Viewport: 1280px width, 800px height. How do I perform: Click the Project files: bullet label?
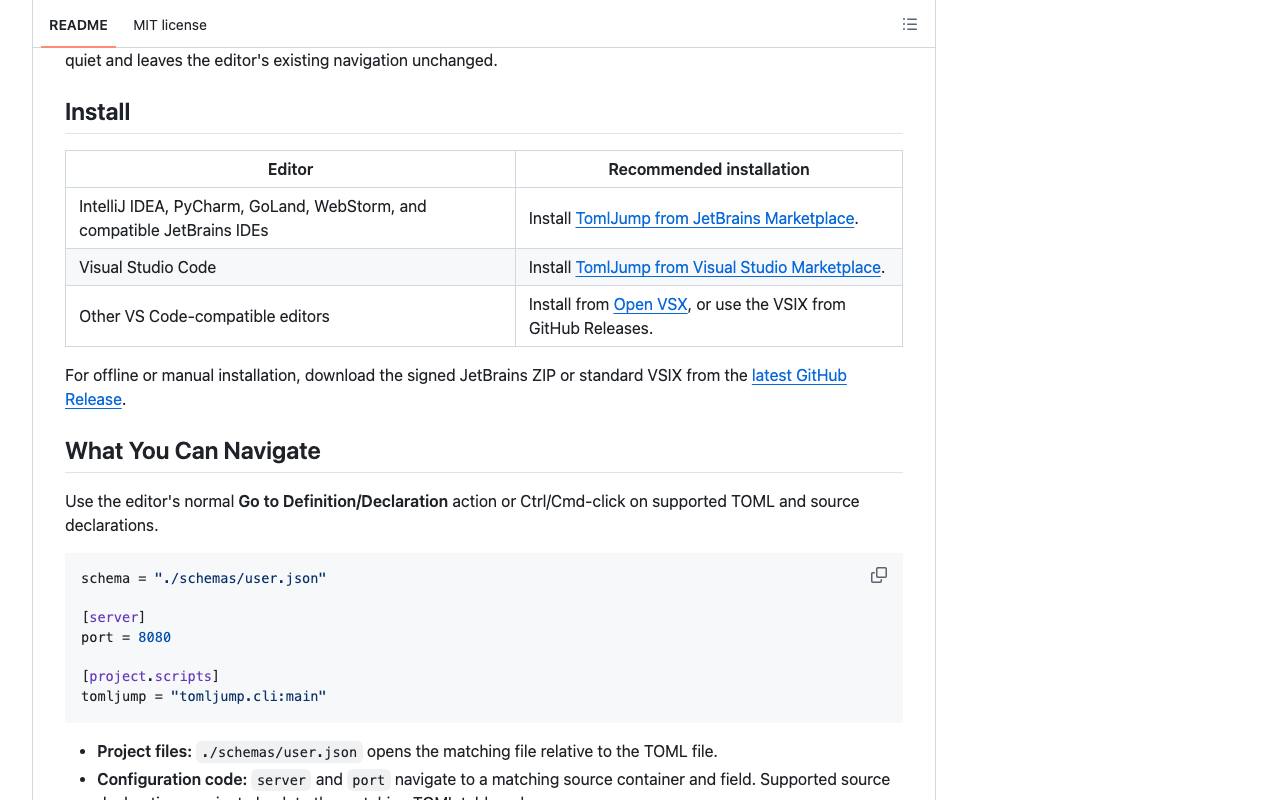pyautogui.click(x=144, y=751)
